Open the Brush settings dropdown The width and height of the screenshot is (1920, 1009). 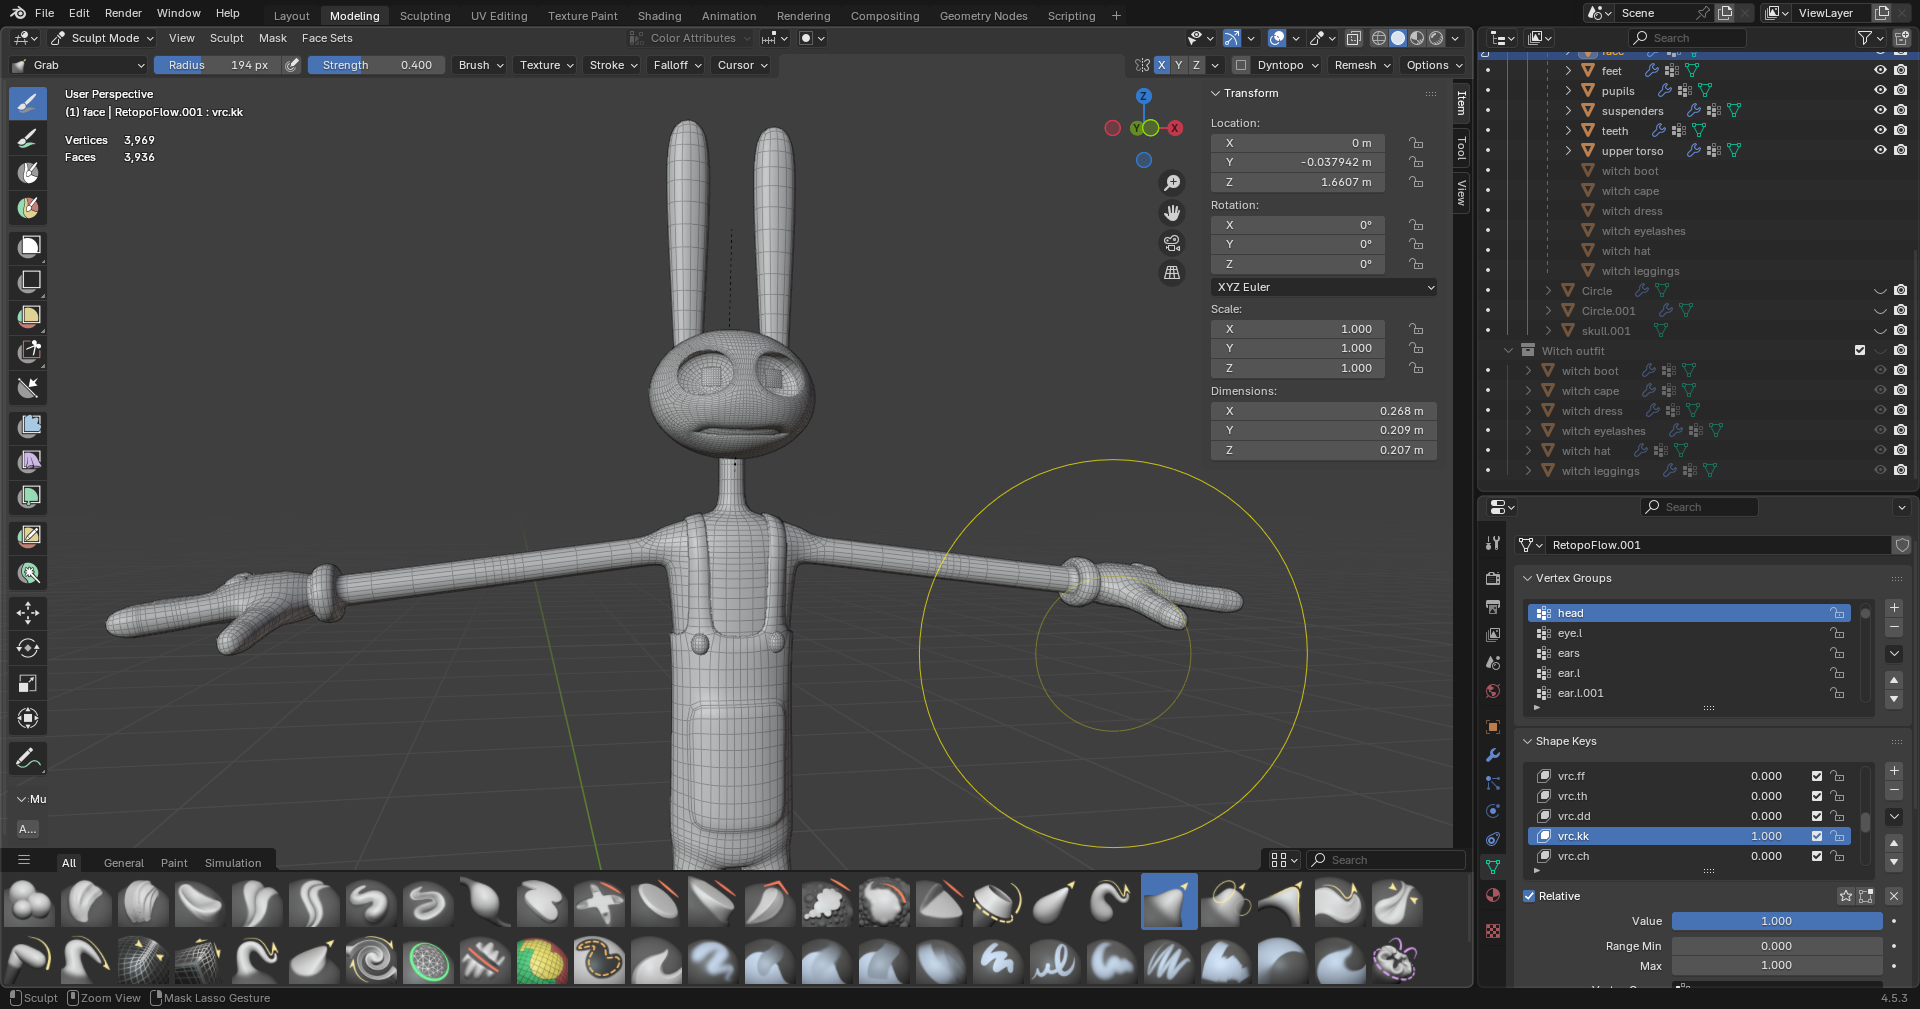coord(481,65)
